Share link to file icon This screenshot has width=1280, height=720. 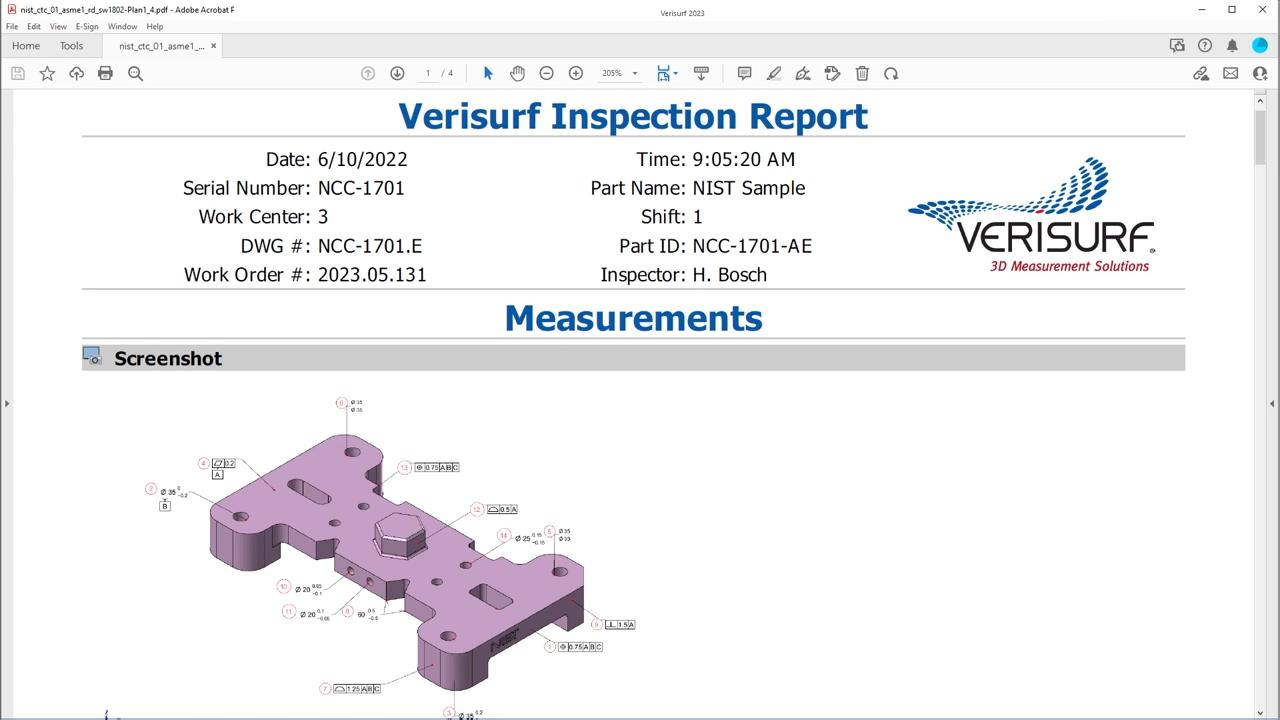(1201, 73)
